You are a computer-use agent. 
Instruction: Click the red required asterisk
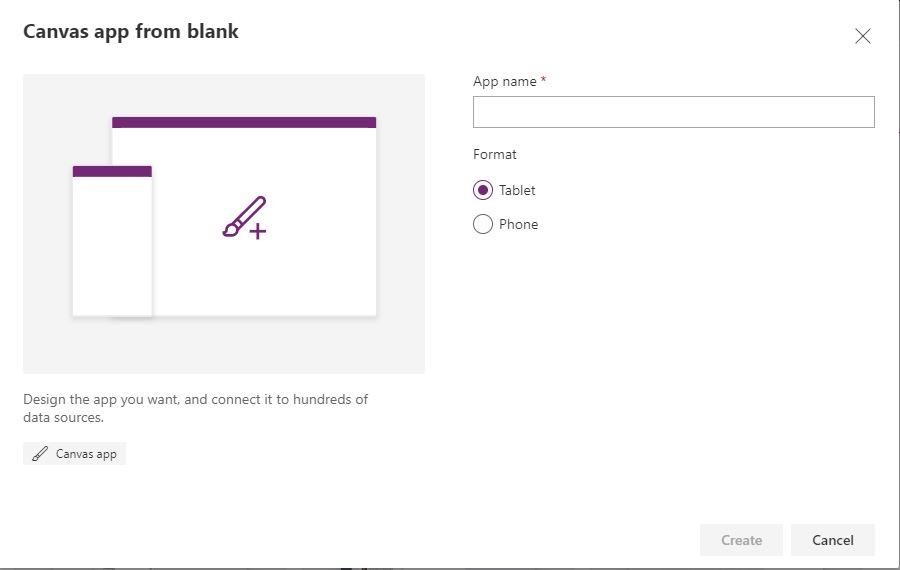pos(543,80)
